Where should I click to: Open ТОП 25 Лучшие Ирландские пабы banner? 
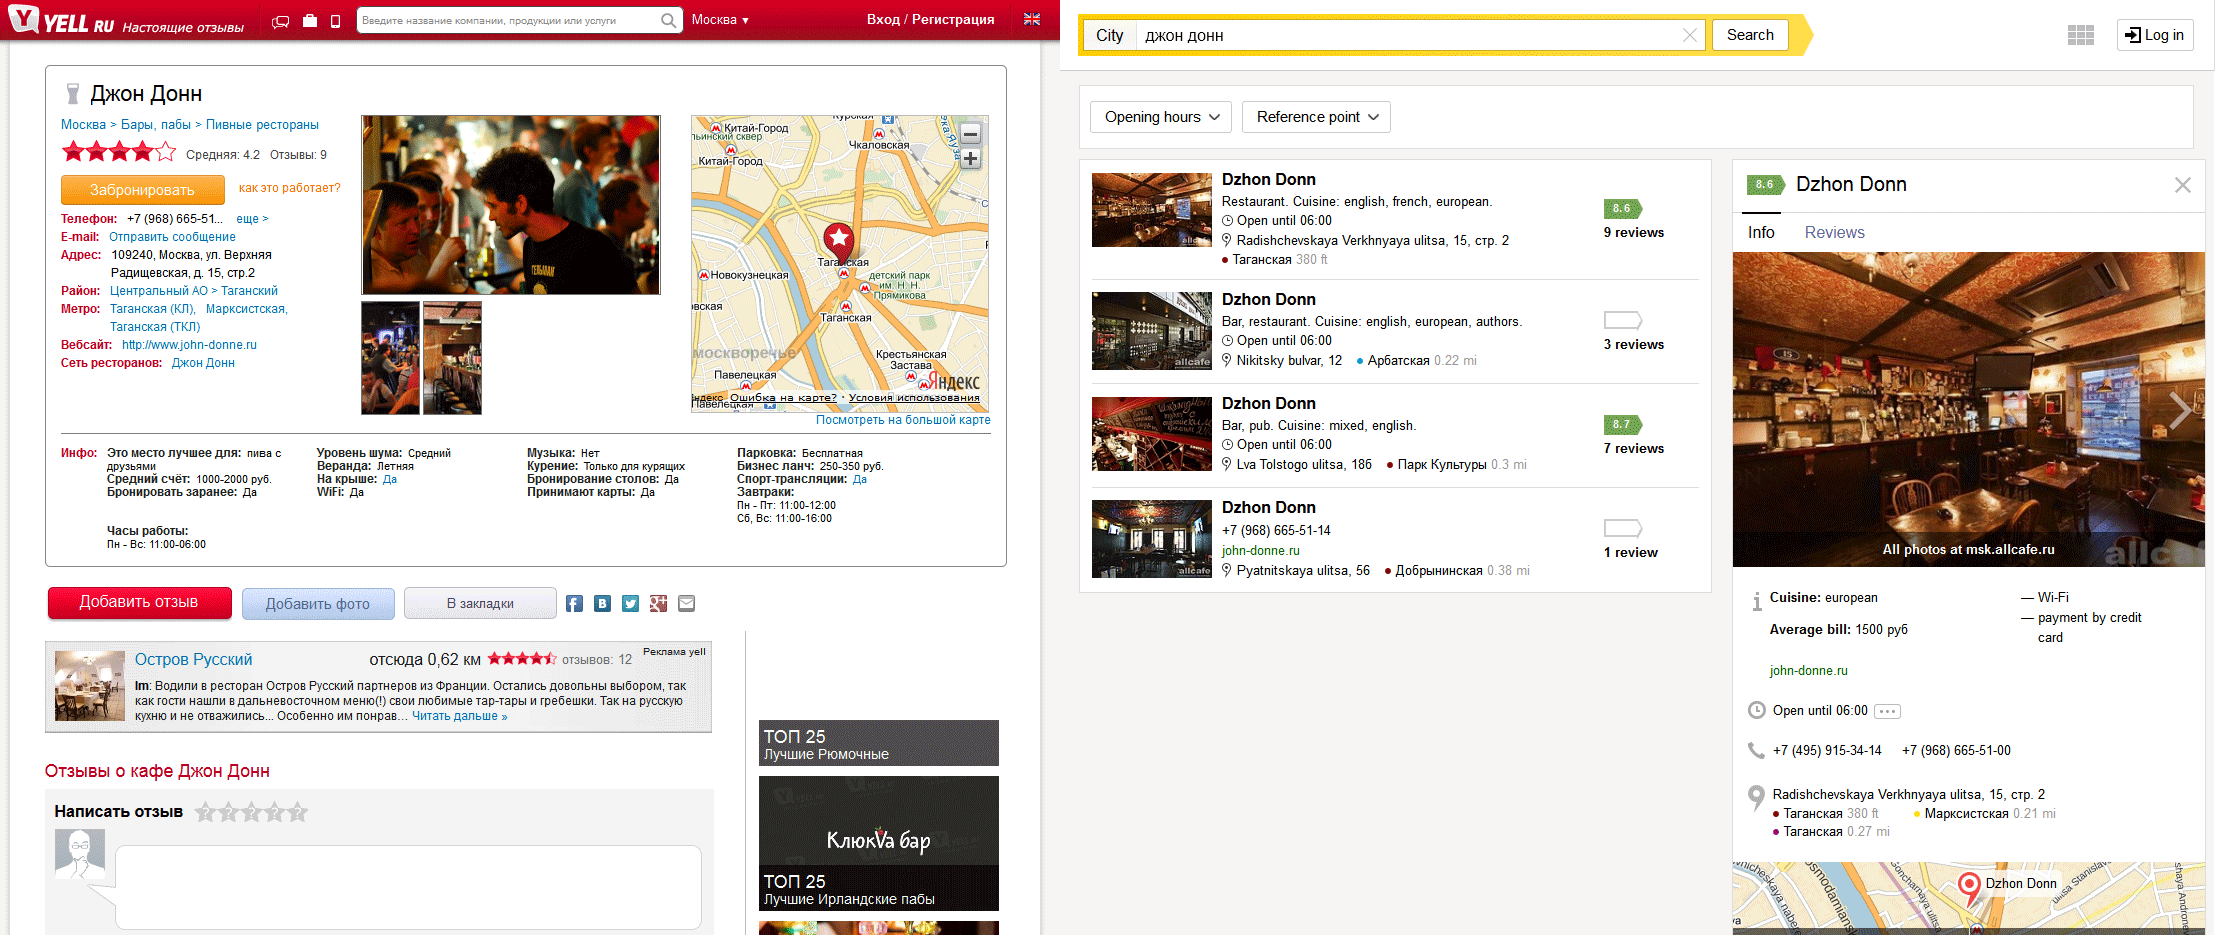coord(879,843)
